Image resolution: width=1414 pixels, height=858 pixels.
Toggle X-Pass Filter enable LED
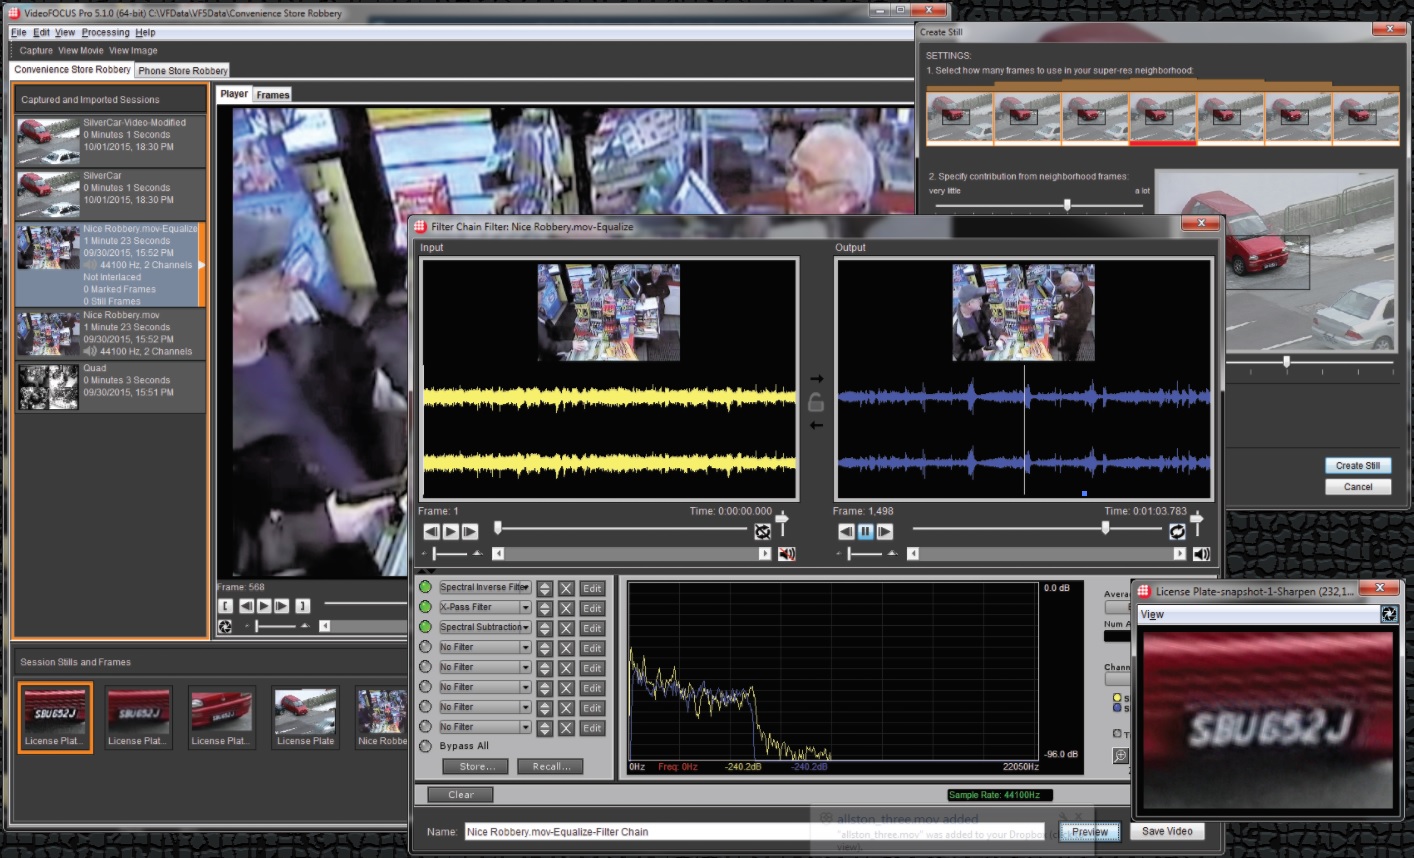pos(425,607)
